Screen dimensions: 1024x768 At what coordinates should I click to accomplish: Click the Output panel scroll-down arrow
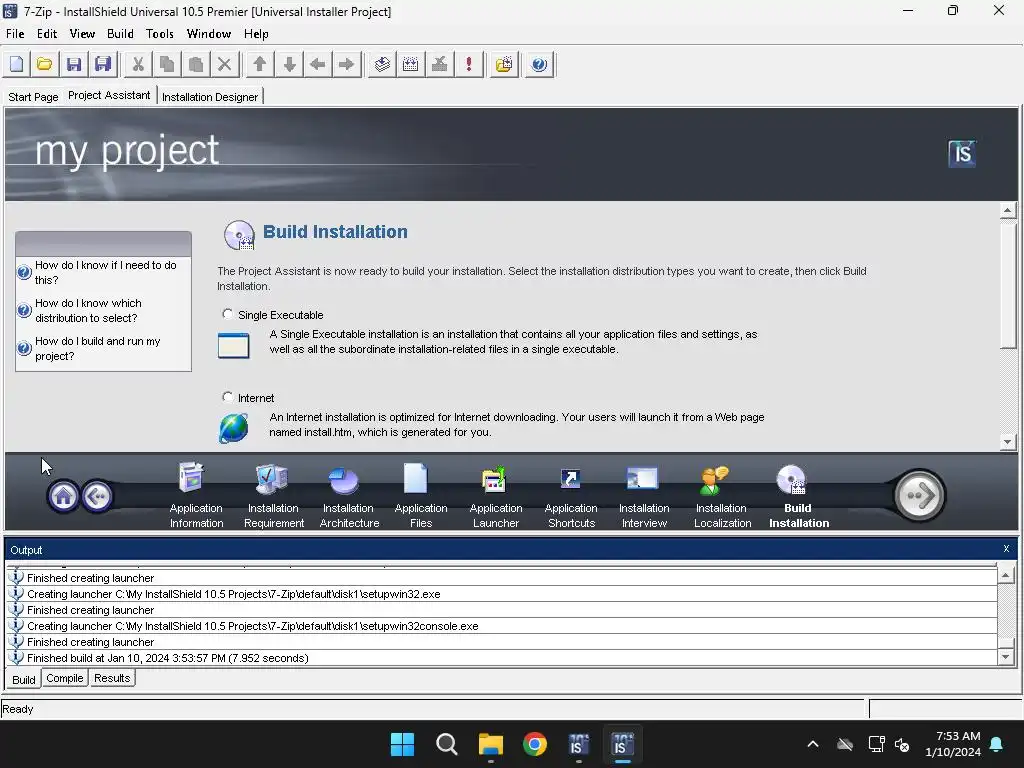pyautogui.click(x=1006, y=657)
